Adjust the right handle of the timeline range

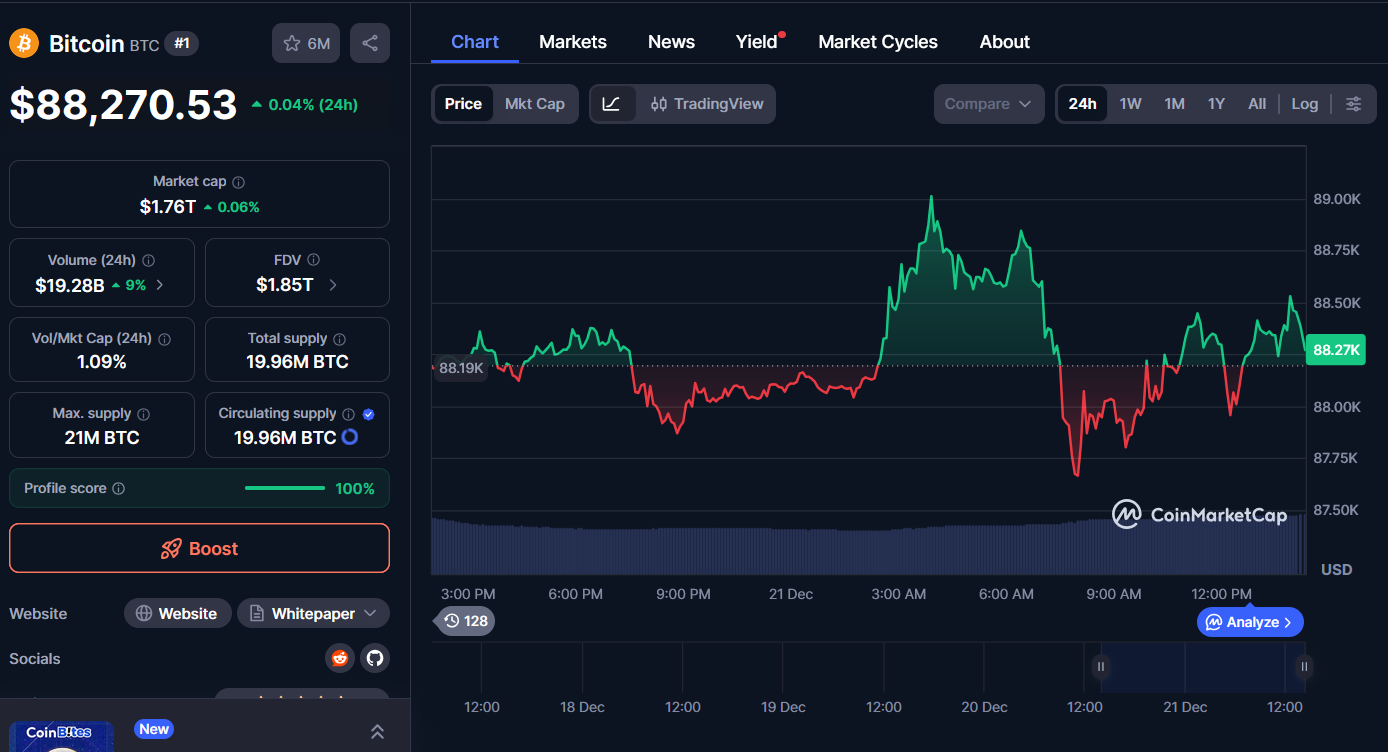click(1304, 666)
